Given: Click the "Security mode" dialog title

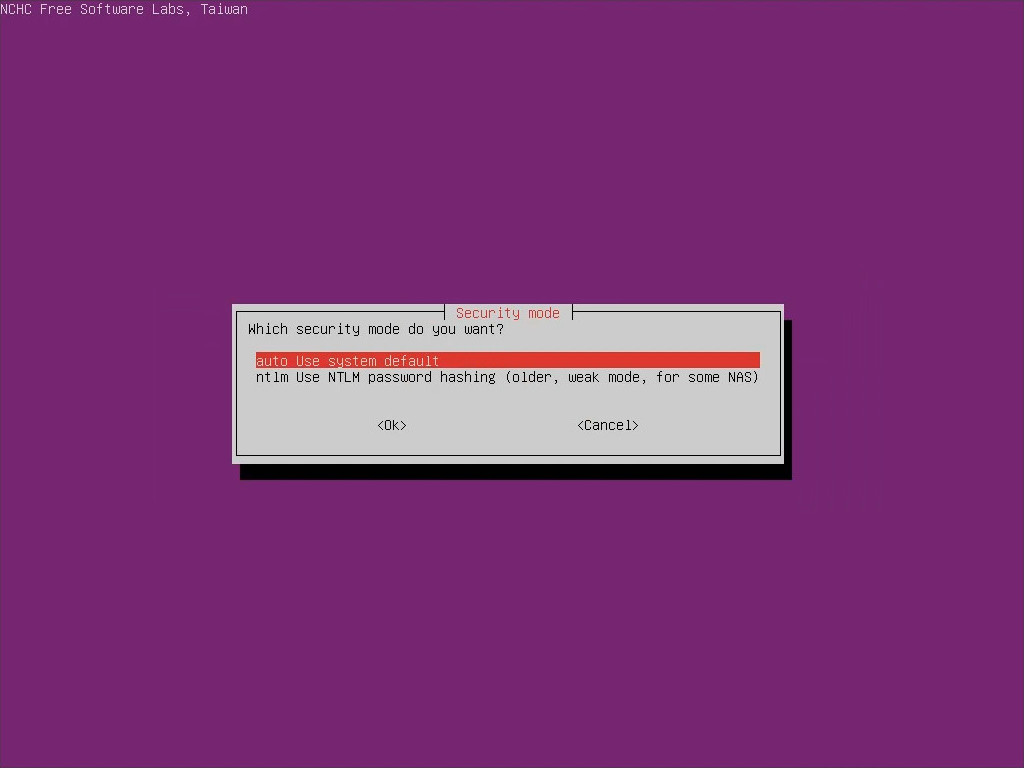Looking at the screenshot, I should pos(508,313).
